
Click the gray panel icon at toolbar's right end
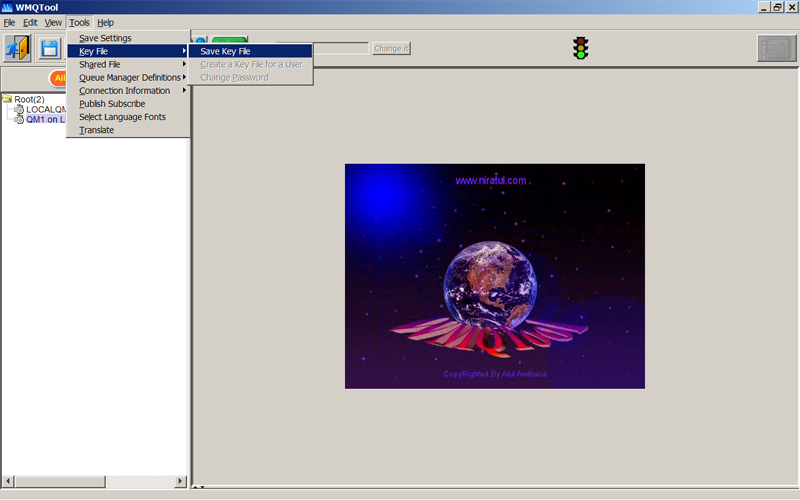(776, 48)
